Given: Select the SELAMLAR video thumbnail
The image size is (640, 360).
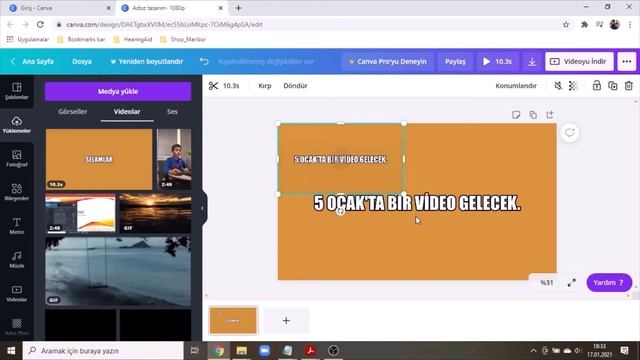Looking at the screenshot, I should pyautogui.click(x=99, y=159).
